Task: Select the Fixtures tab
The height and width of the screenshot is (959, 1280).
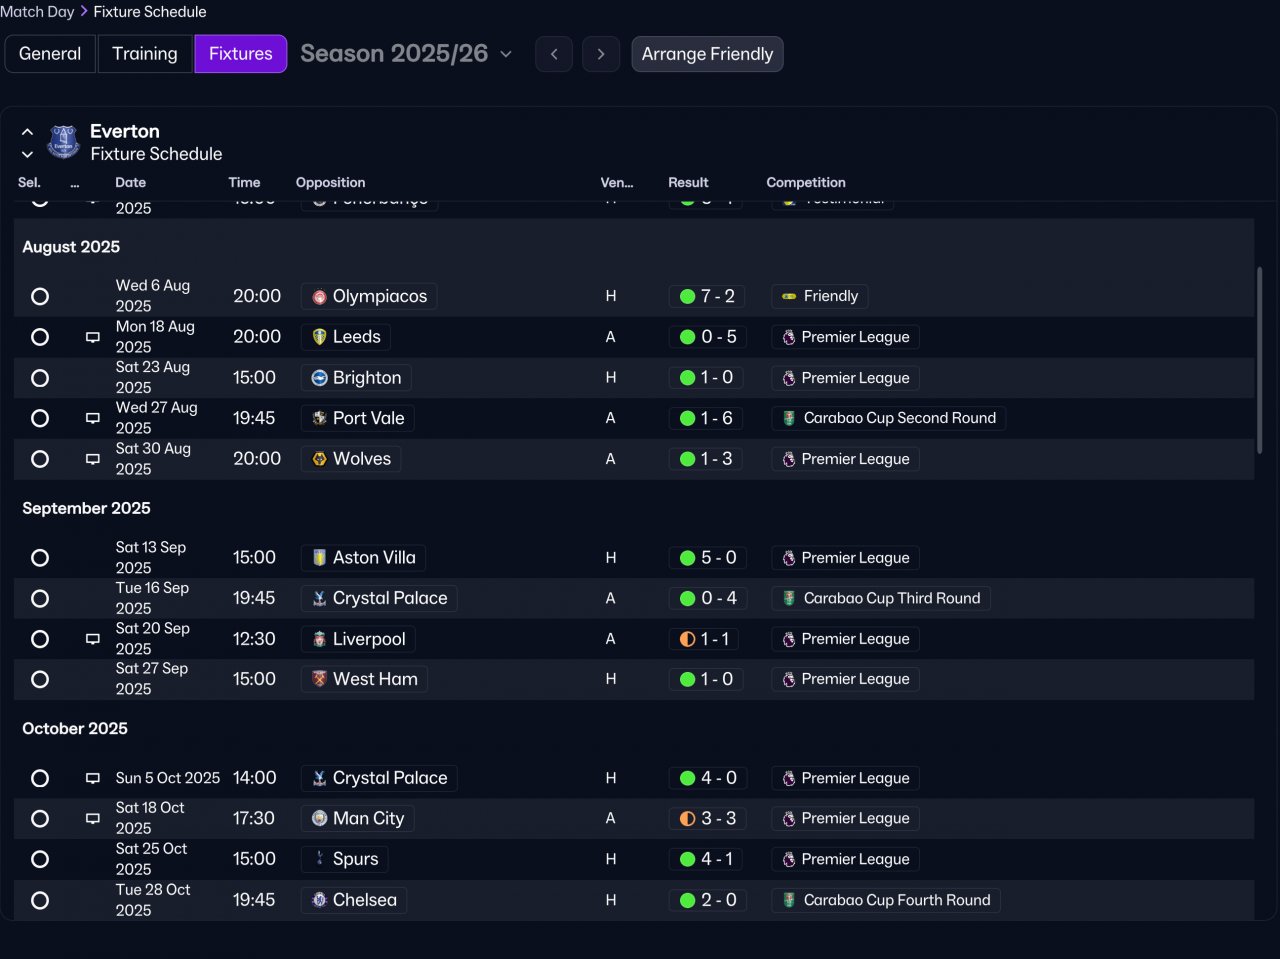Action: (x=241, y=54)
